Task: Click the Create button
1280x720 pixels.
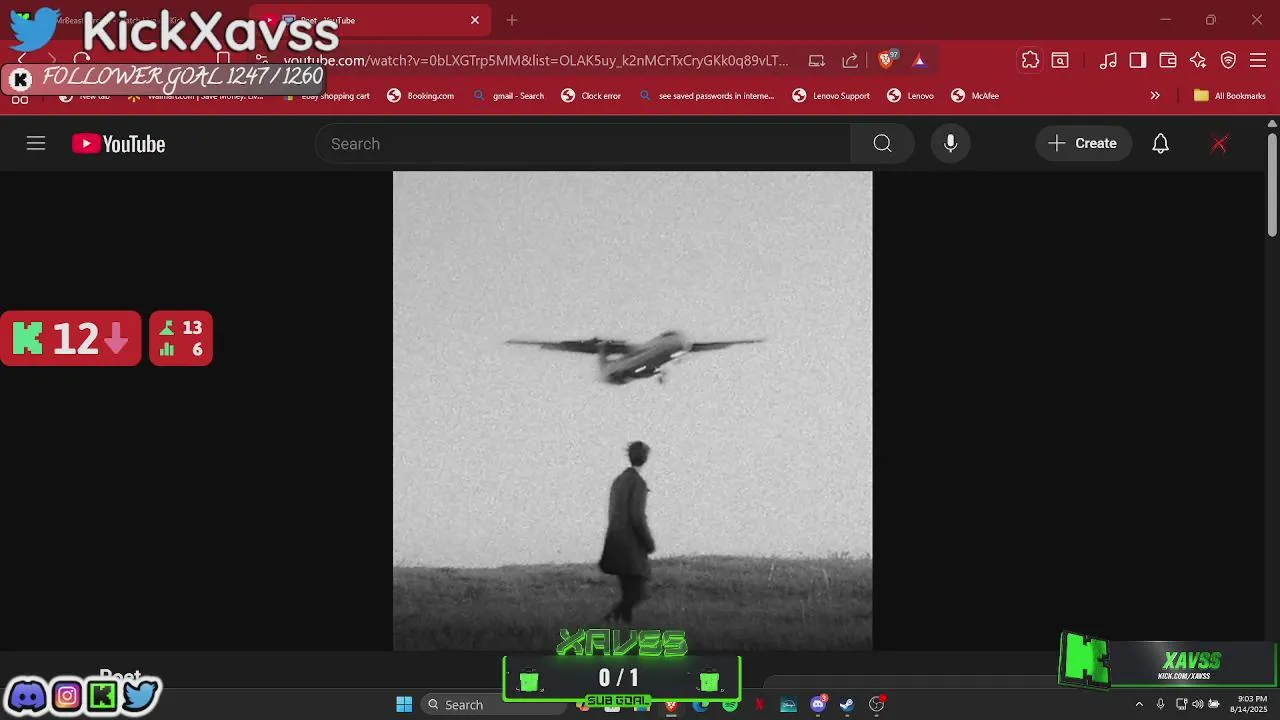Action: [x=1083, y=143]
